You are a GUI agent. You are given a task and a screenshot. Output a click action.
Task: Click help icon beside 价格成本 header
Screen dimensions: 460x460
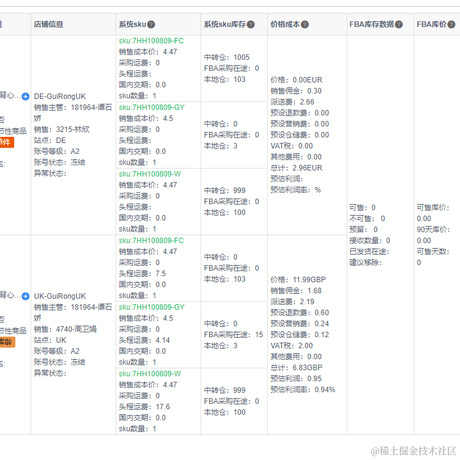click(x=305, y=24)
